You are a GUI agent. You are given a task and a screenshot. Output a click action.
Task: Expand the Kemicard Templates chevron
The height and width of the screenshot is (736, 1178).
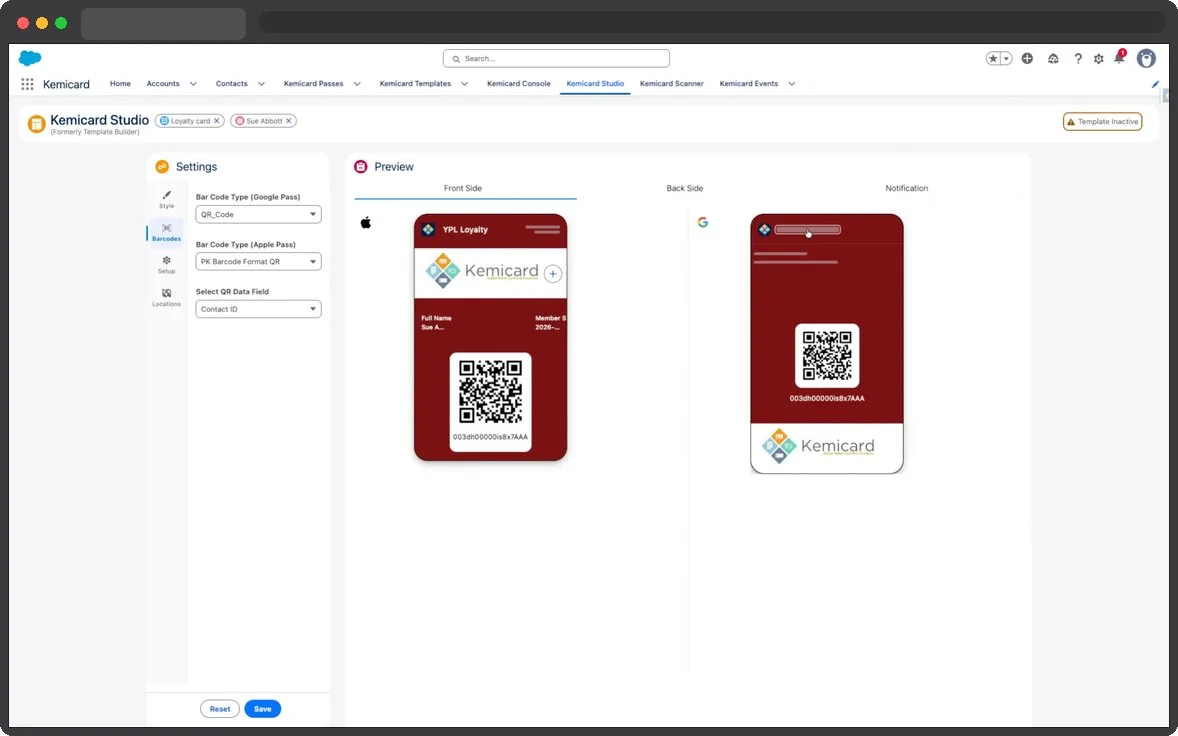point(464,84)
